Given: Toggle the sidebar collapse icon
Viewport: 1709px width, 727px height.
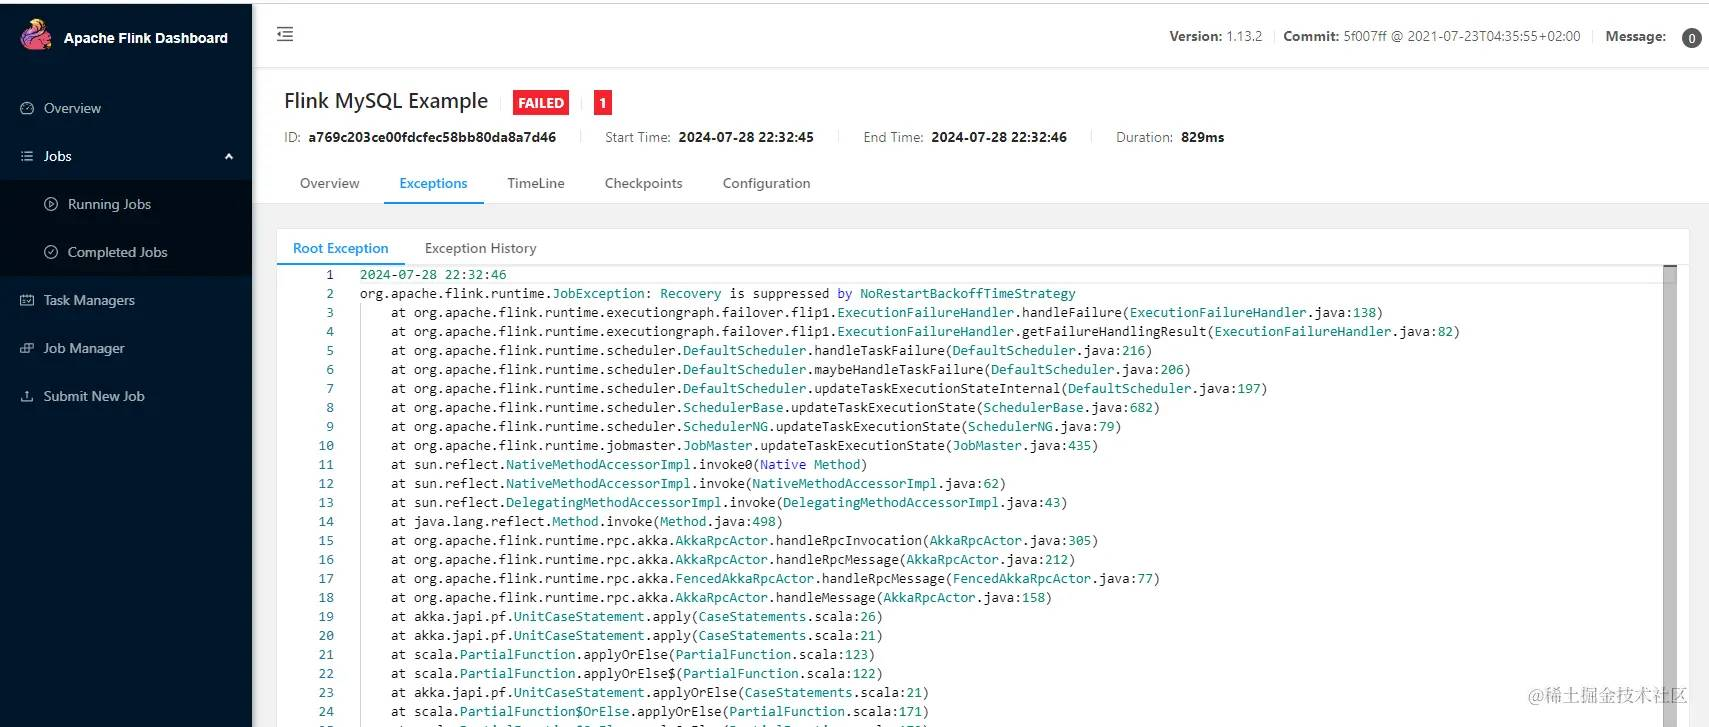Looking at the screenshot, I should point(285,34).
